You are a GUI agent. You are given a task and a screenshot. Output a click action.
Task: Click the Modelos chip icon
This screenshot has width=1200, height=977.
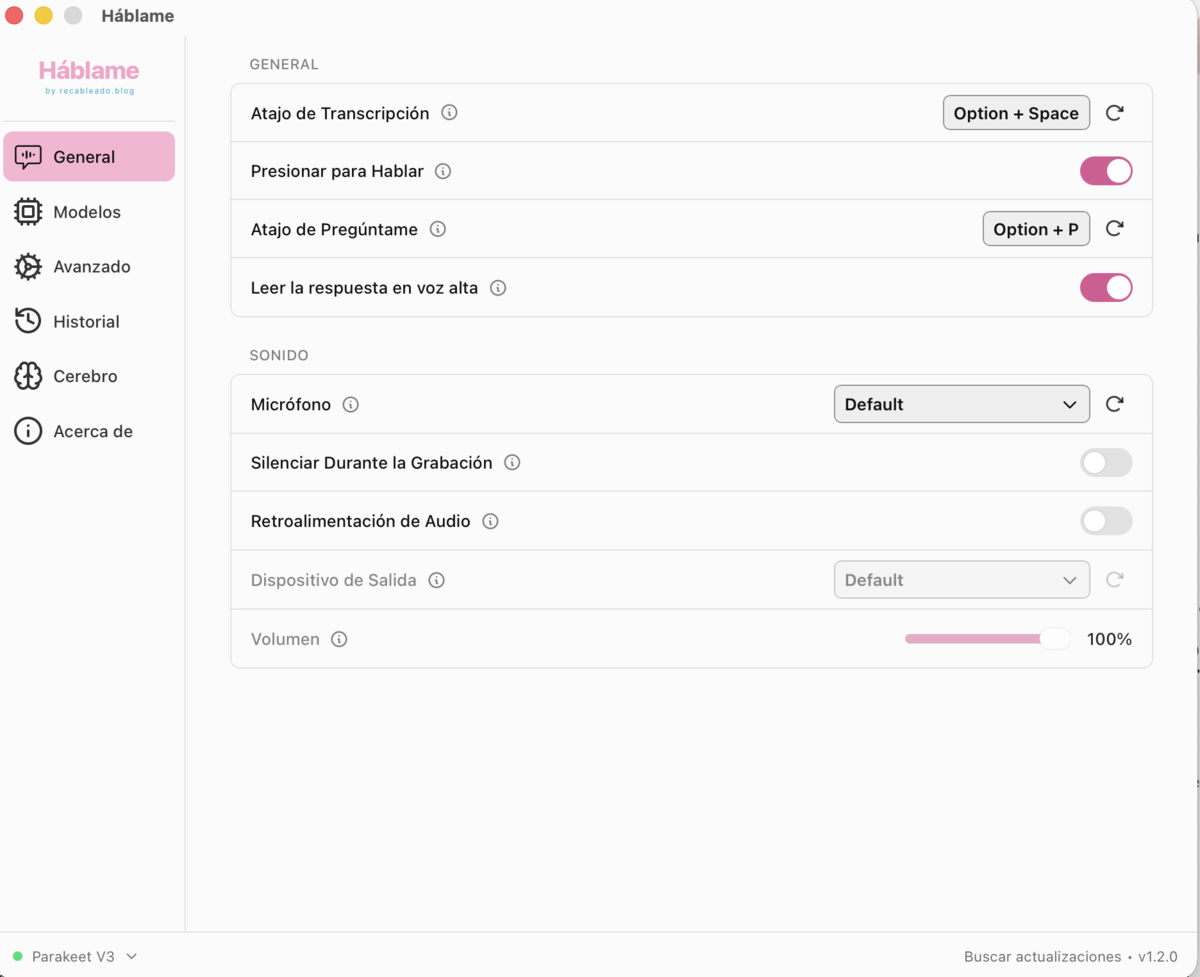(x=28, y=212)
